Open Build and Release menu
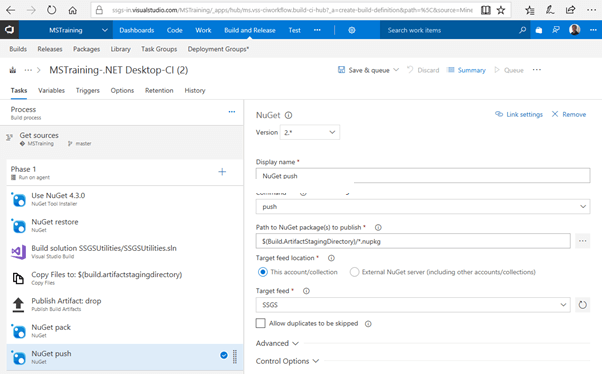 tap(250, 30)
